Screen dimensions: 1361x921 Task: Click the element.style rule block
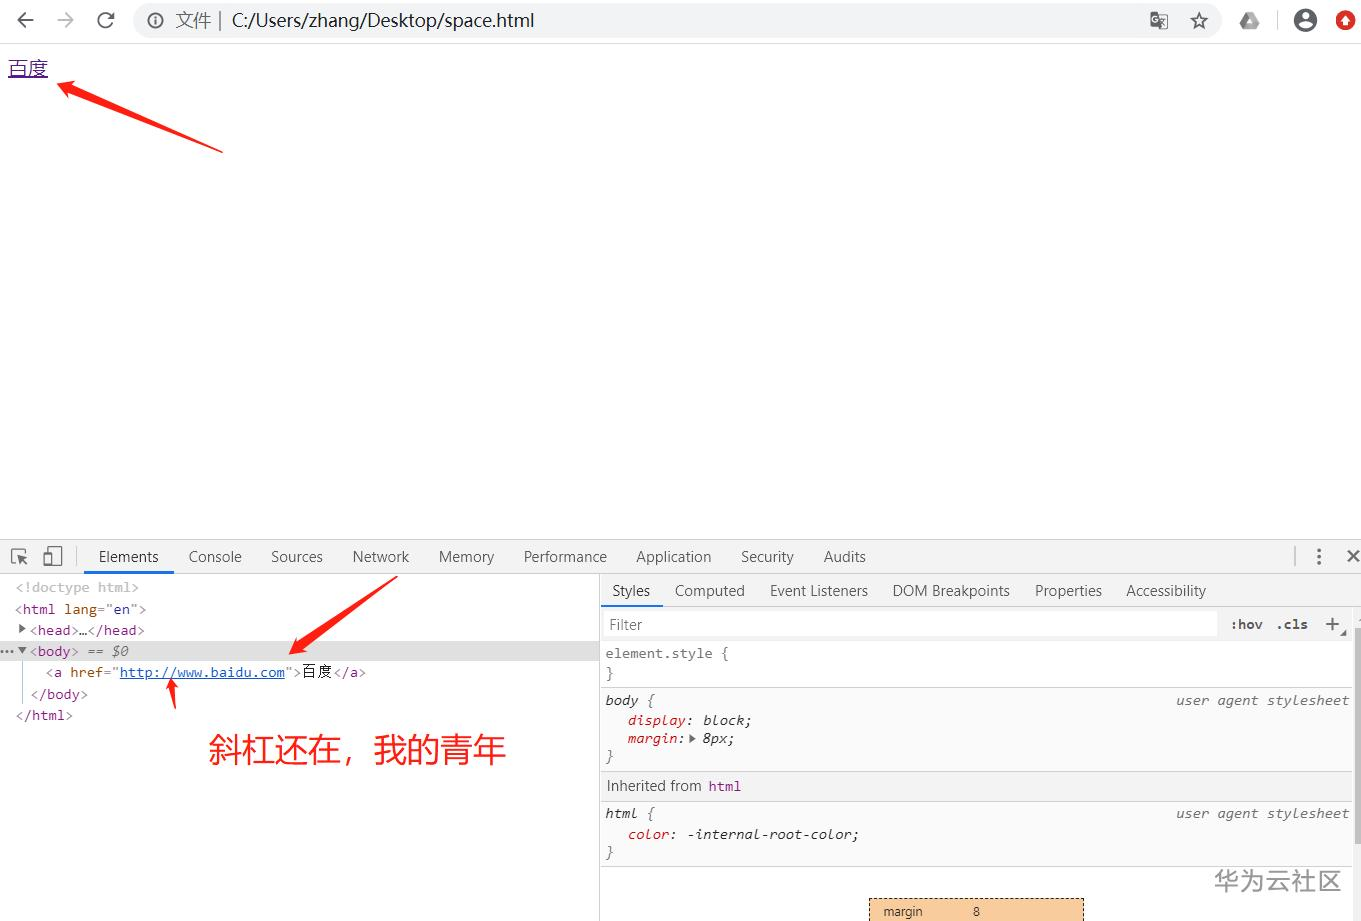click(x=976, y=663)
